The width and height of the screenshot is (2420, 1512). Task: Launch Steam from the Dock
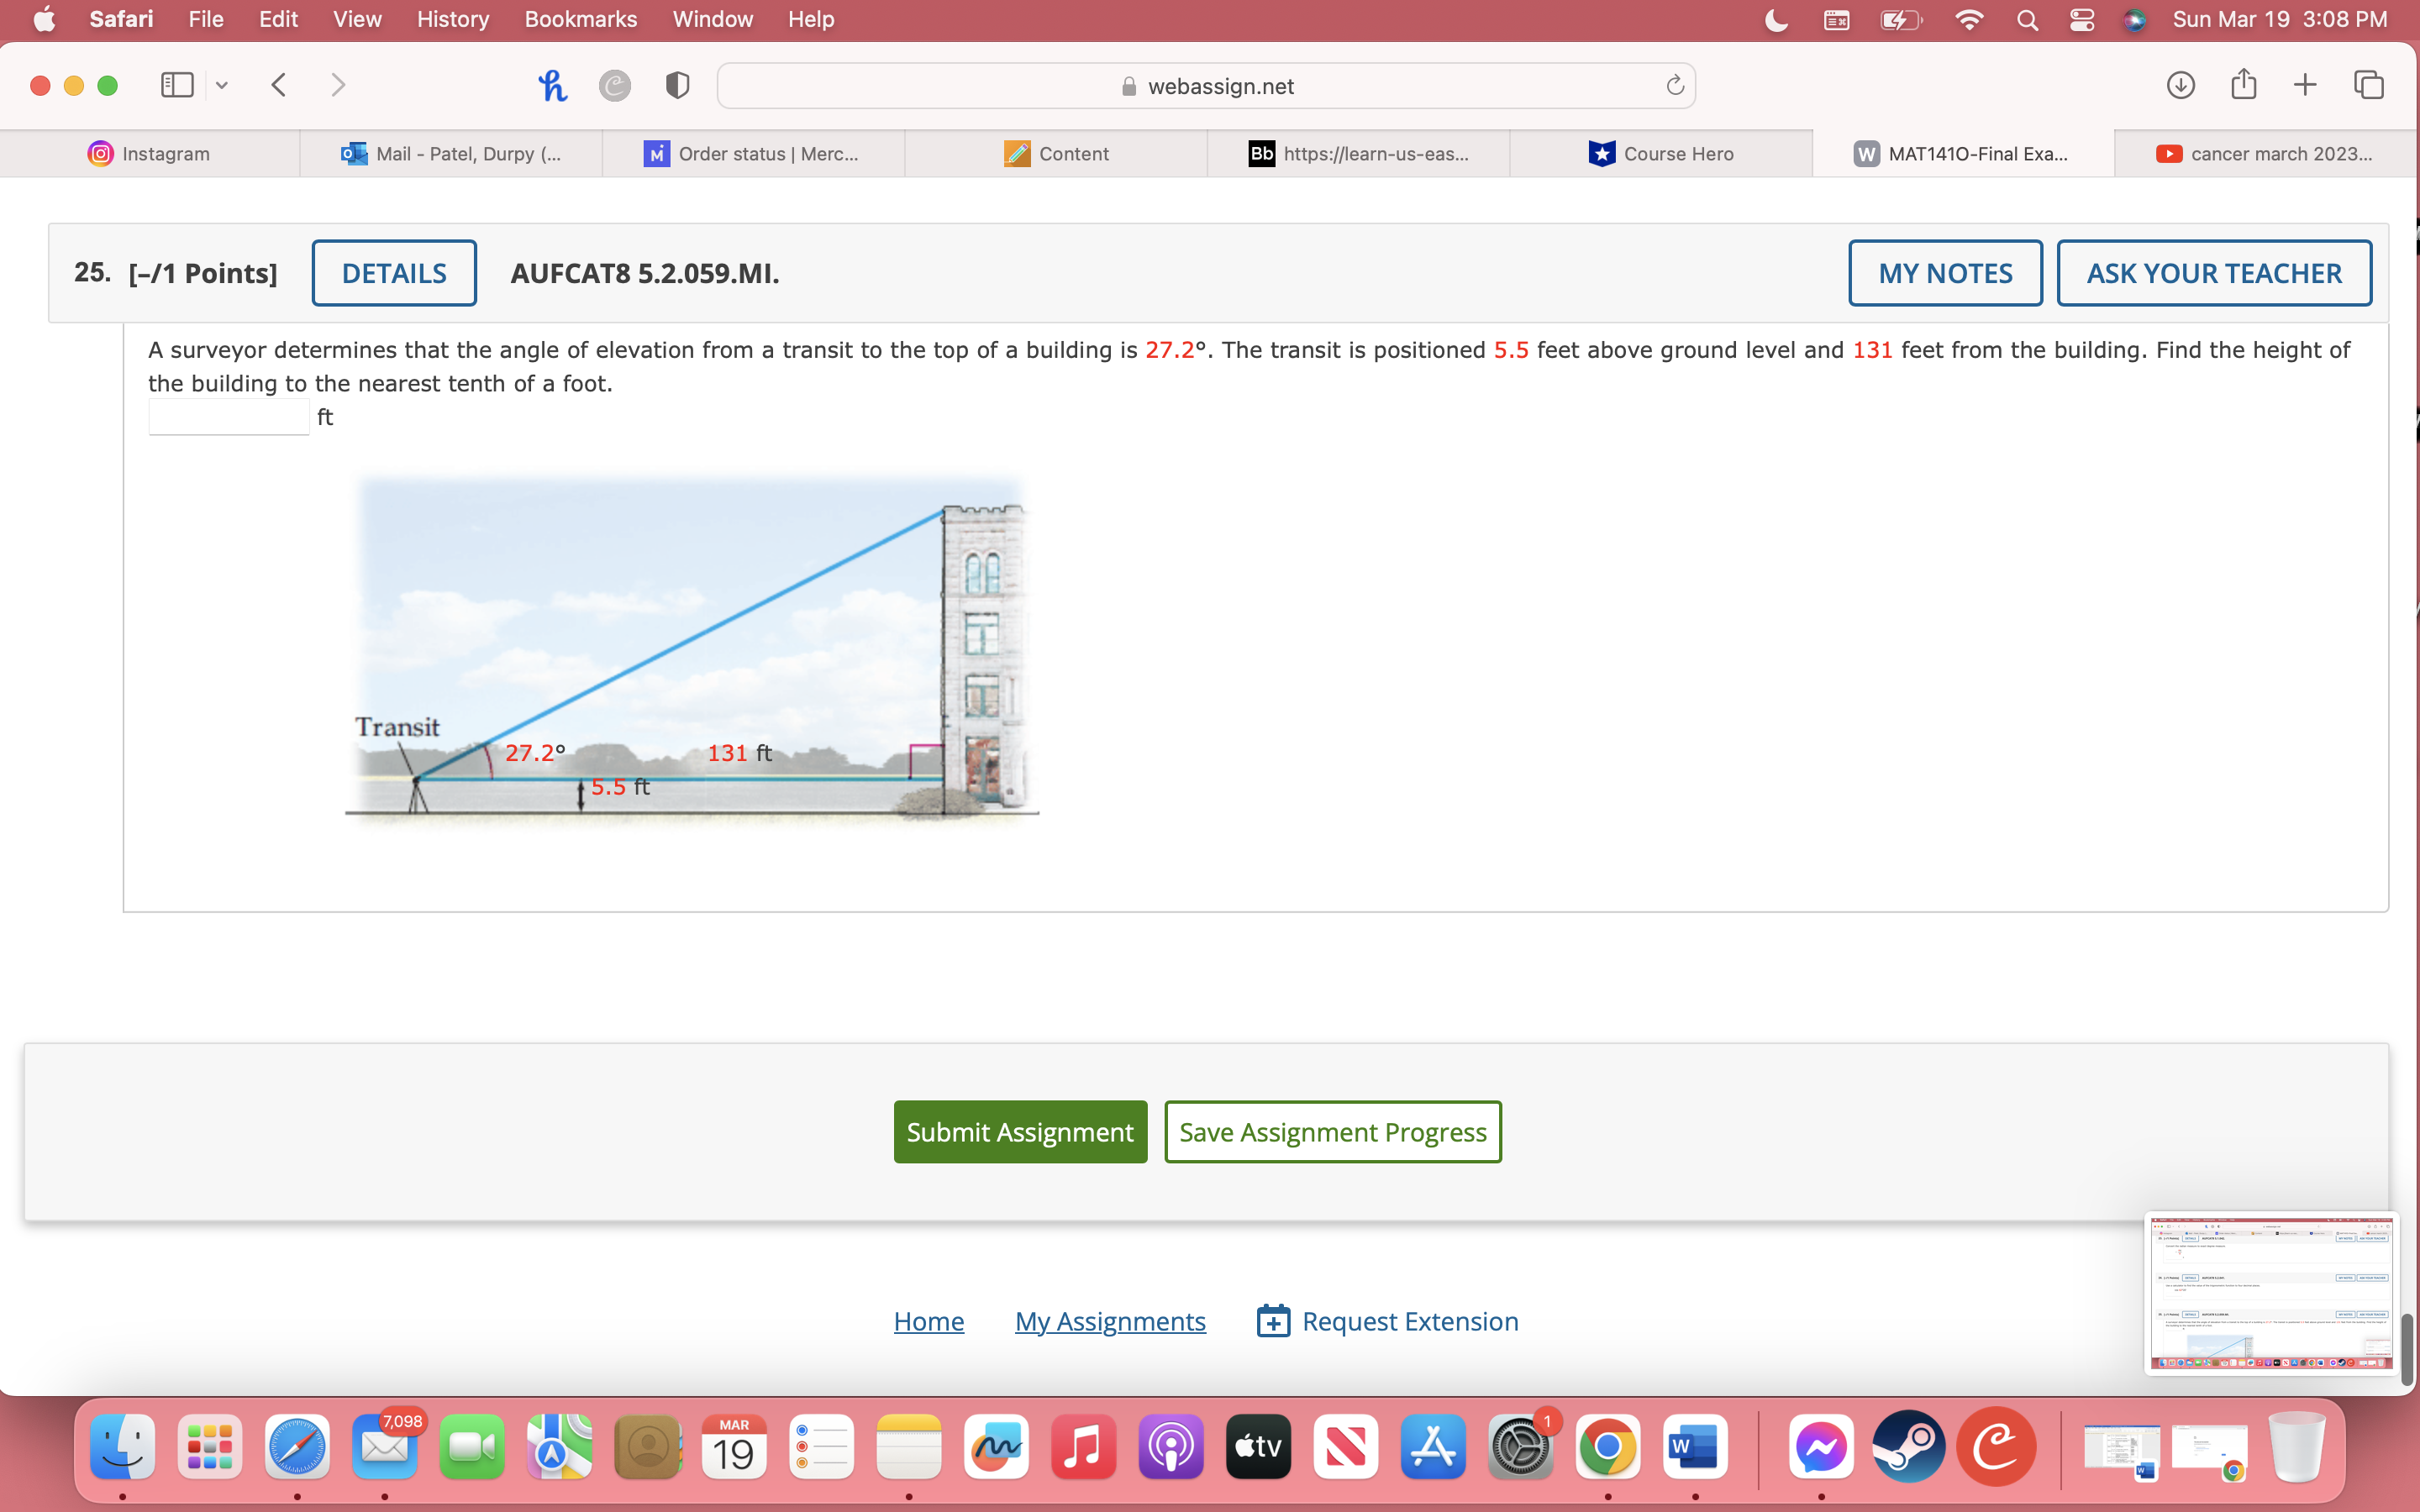pos(1909,1446)
